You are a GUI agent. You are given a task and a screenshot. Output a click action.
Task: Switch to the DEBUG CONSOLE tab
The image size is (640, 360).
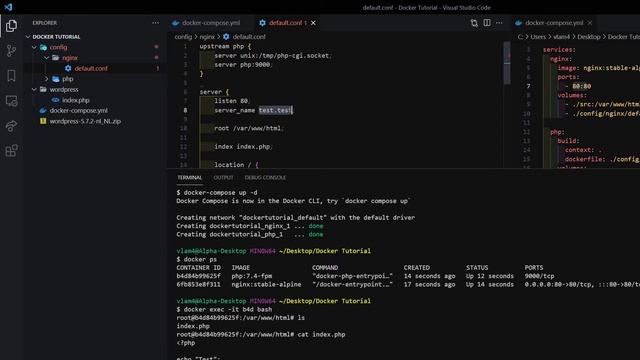[x=265, y=178]
